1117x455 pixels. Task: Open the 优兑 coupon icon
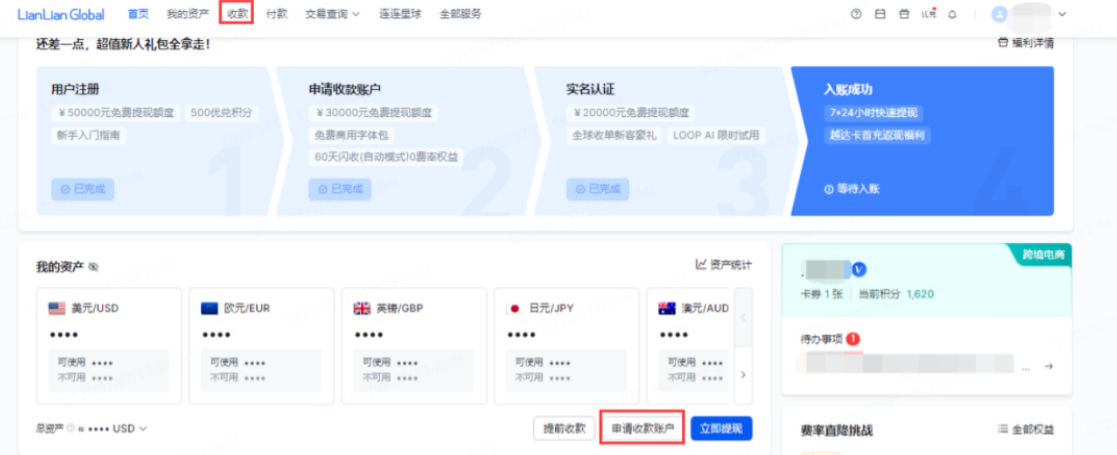(x=929, y=14)
